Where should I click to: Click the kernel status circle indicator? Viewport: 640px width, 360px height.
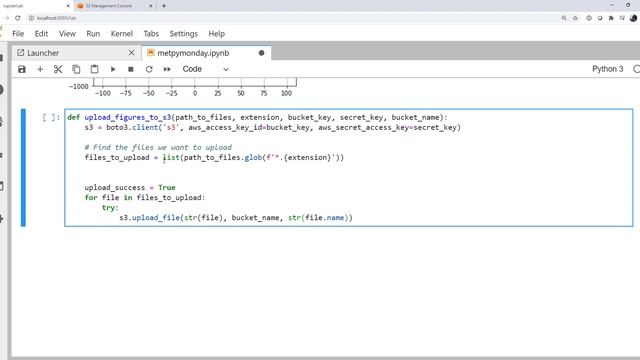pos(636,69)
